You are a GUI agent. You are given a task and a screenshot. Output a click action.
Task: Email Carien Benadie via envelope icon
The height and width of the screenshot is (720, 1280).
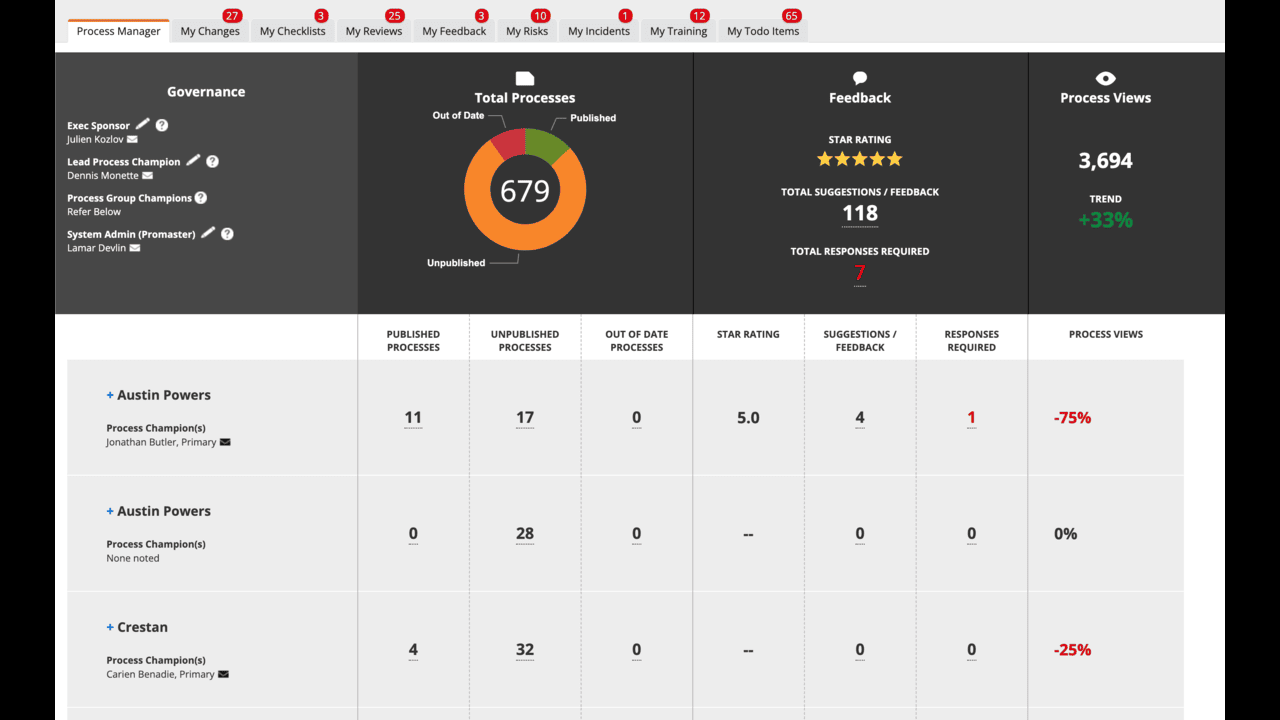(223, 674)
